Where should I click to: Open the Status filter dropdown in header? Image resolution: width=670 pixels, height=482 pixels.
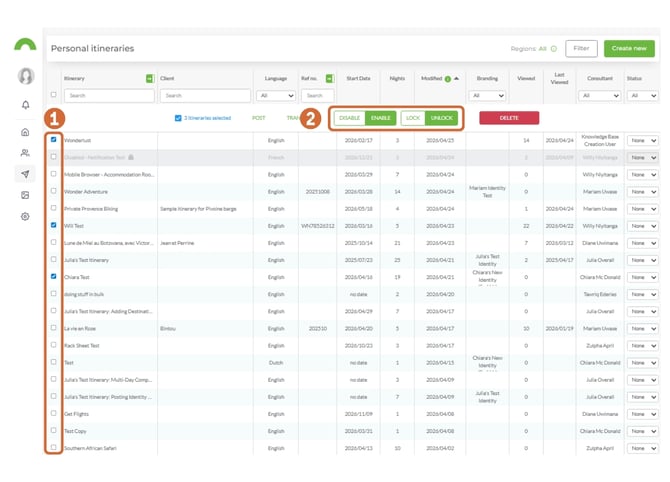tap(642, 96)
